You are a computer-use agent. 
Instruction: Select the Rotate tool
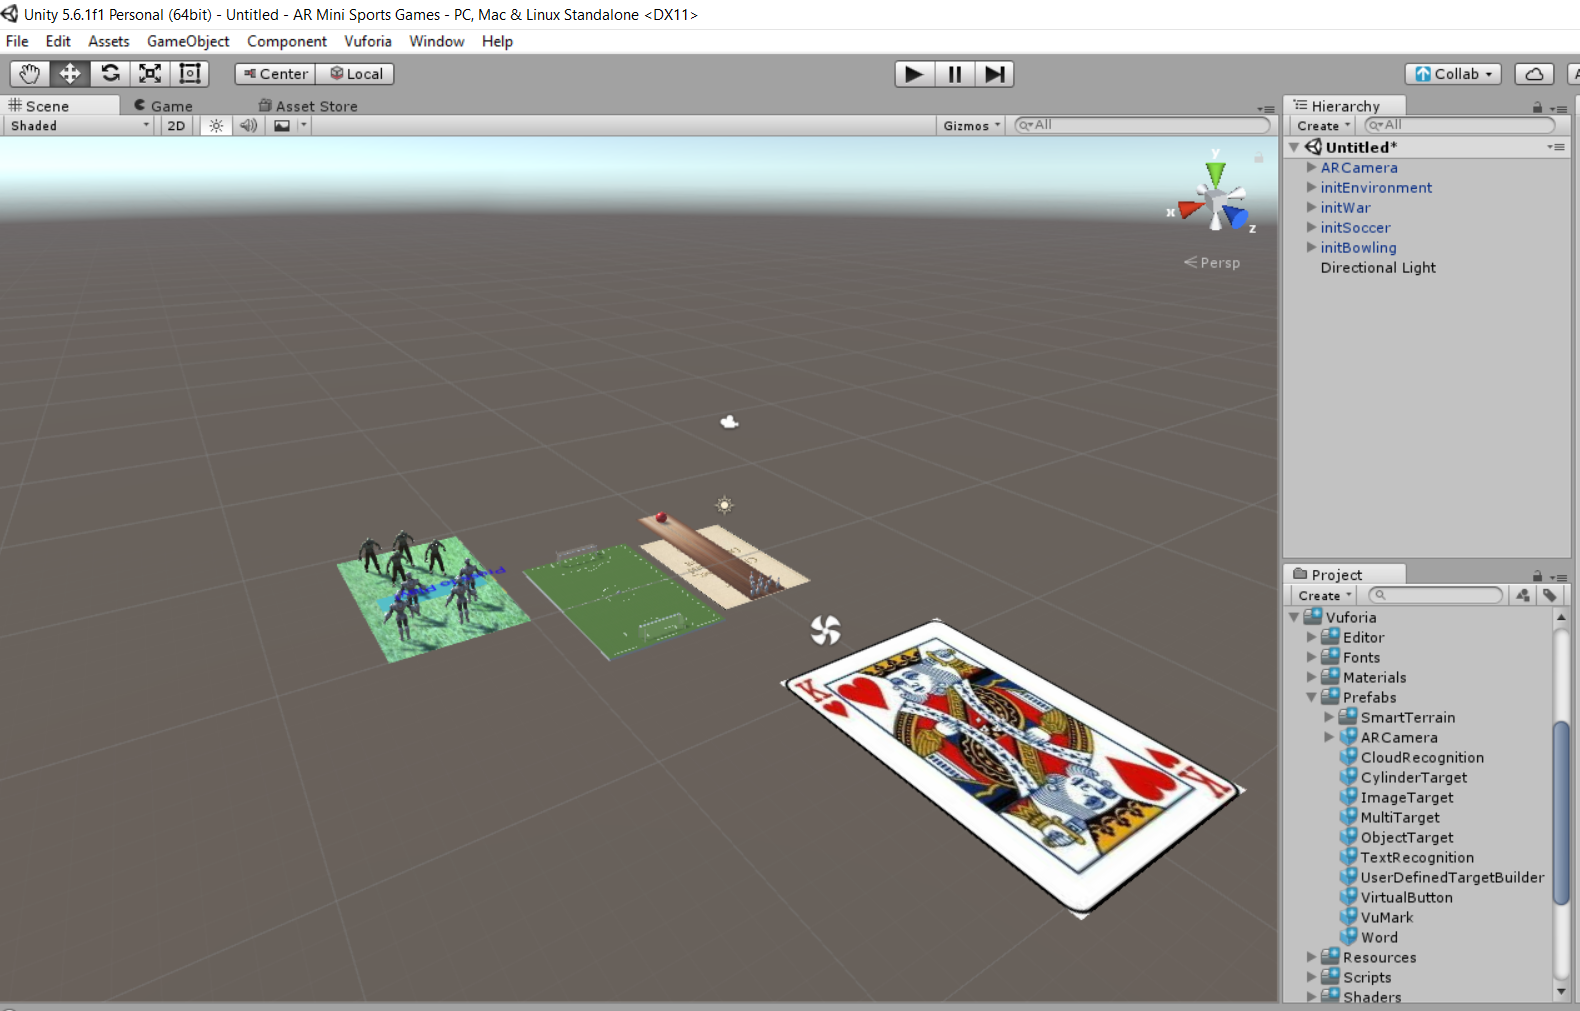(110, 74)
